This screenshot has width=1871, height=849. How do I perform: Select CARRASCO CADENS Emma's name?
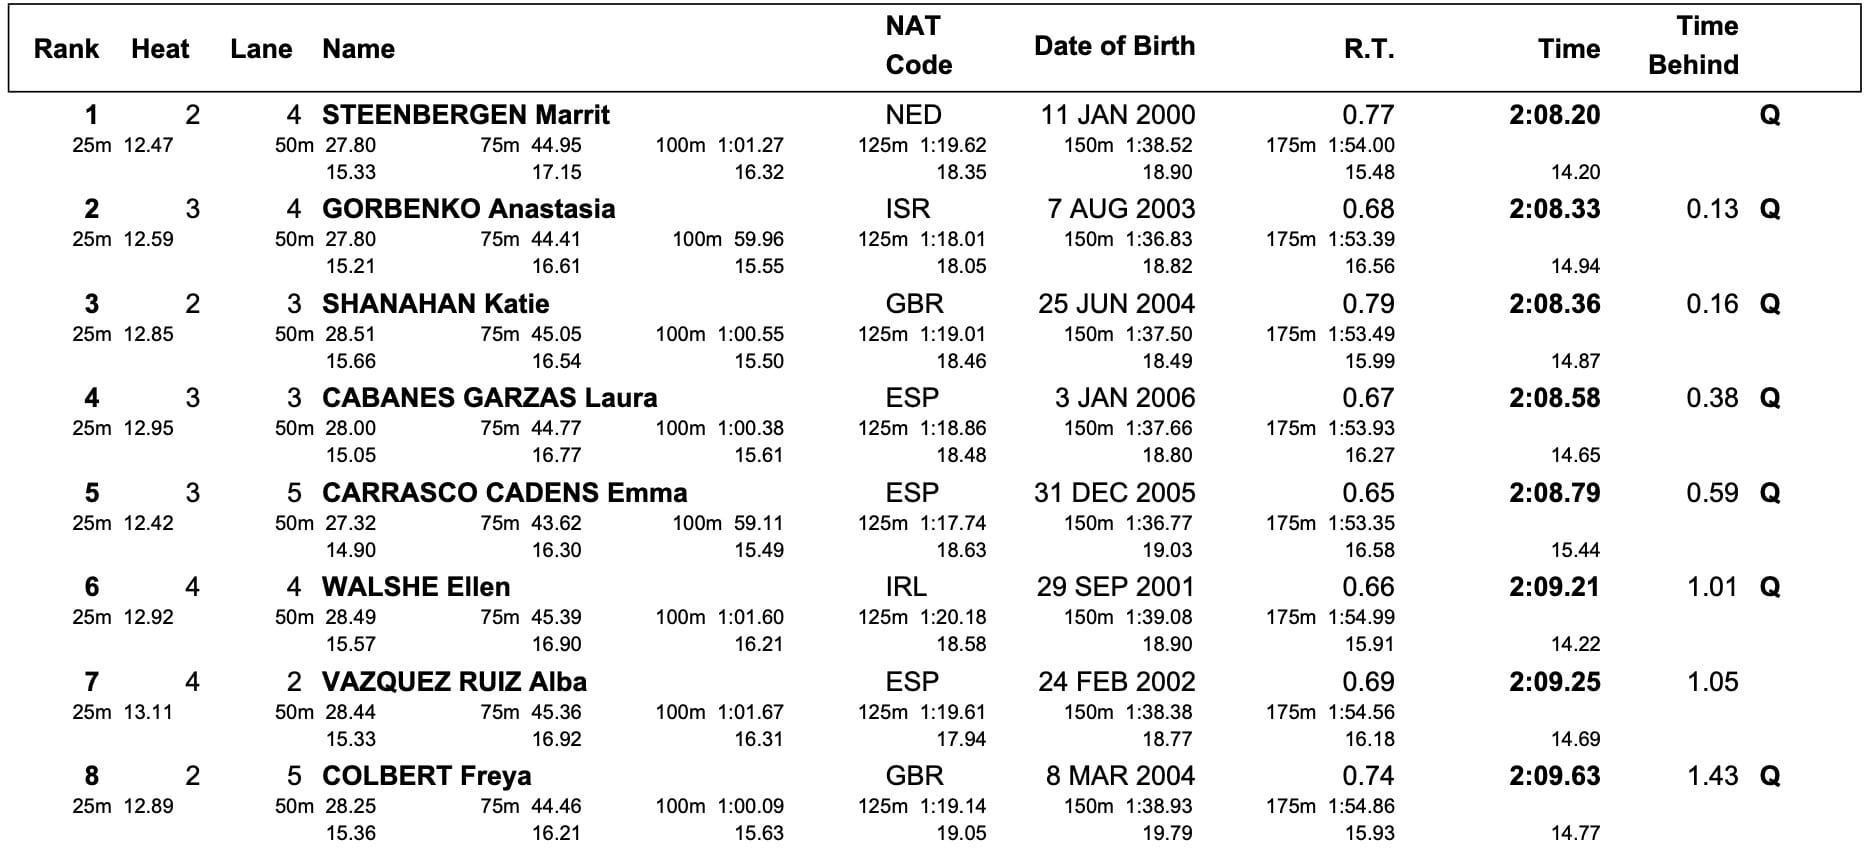click(x=504, y=493)
